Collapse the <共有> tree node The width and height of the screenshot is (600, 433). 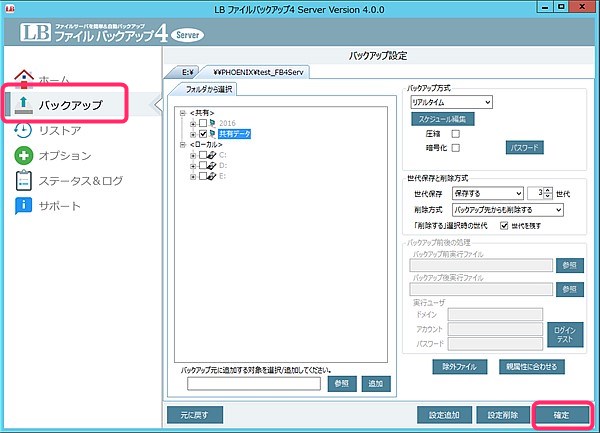pos(183,113)
